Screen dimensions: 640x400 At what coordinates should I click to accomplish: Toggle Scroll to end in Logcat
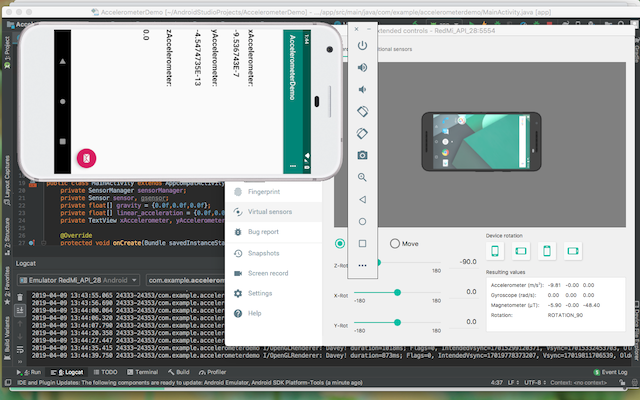coord(20,311)
